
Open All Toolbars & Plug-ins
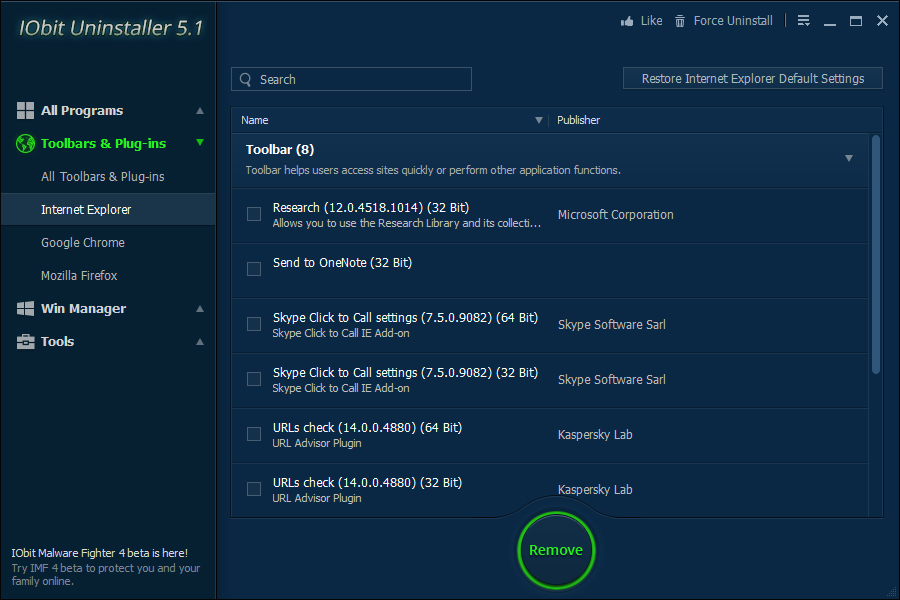point(103,177)
